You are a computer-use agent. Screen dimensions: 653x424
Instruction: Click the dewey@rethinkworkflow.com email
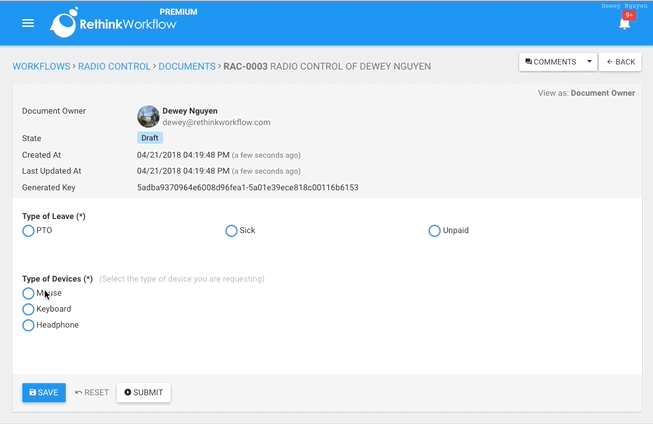click(216, 122)
